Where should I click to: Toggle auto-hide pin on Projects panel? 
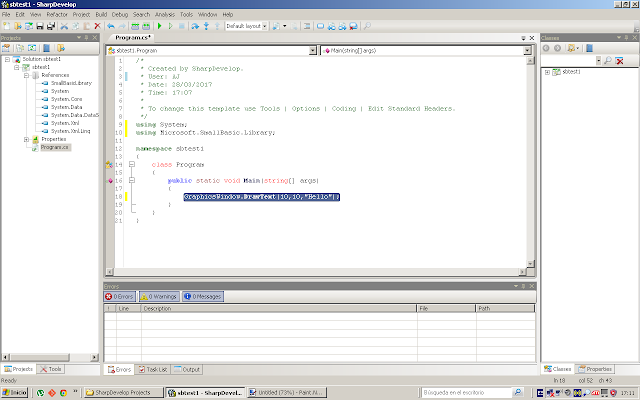pos(87,38)
